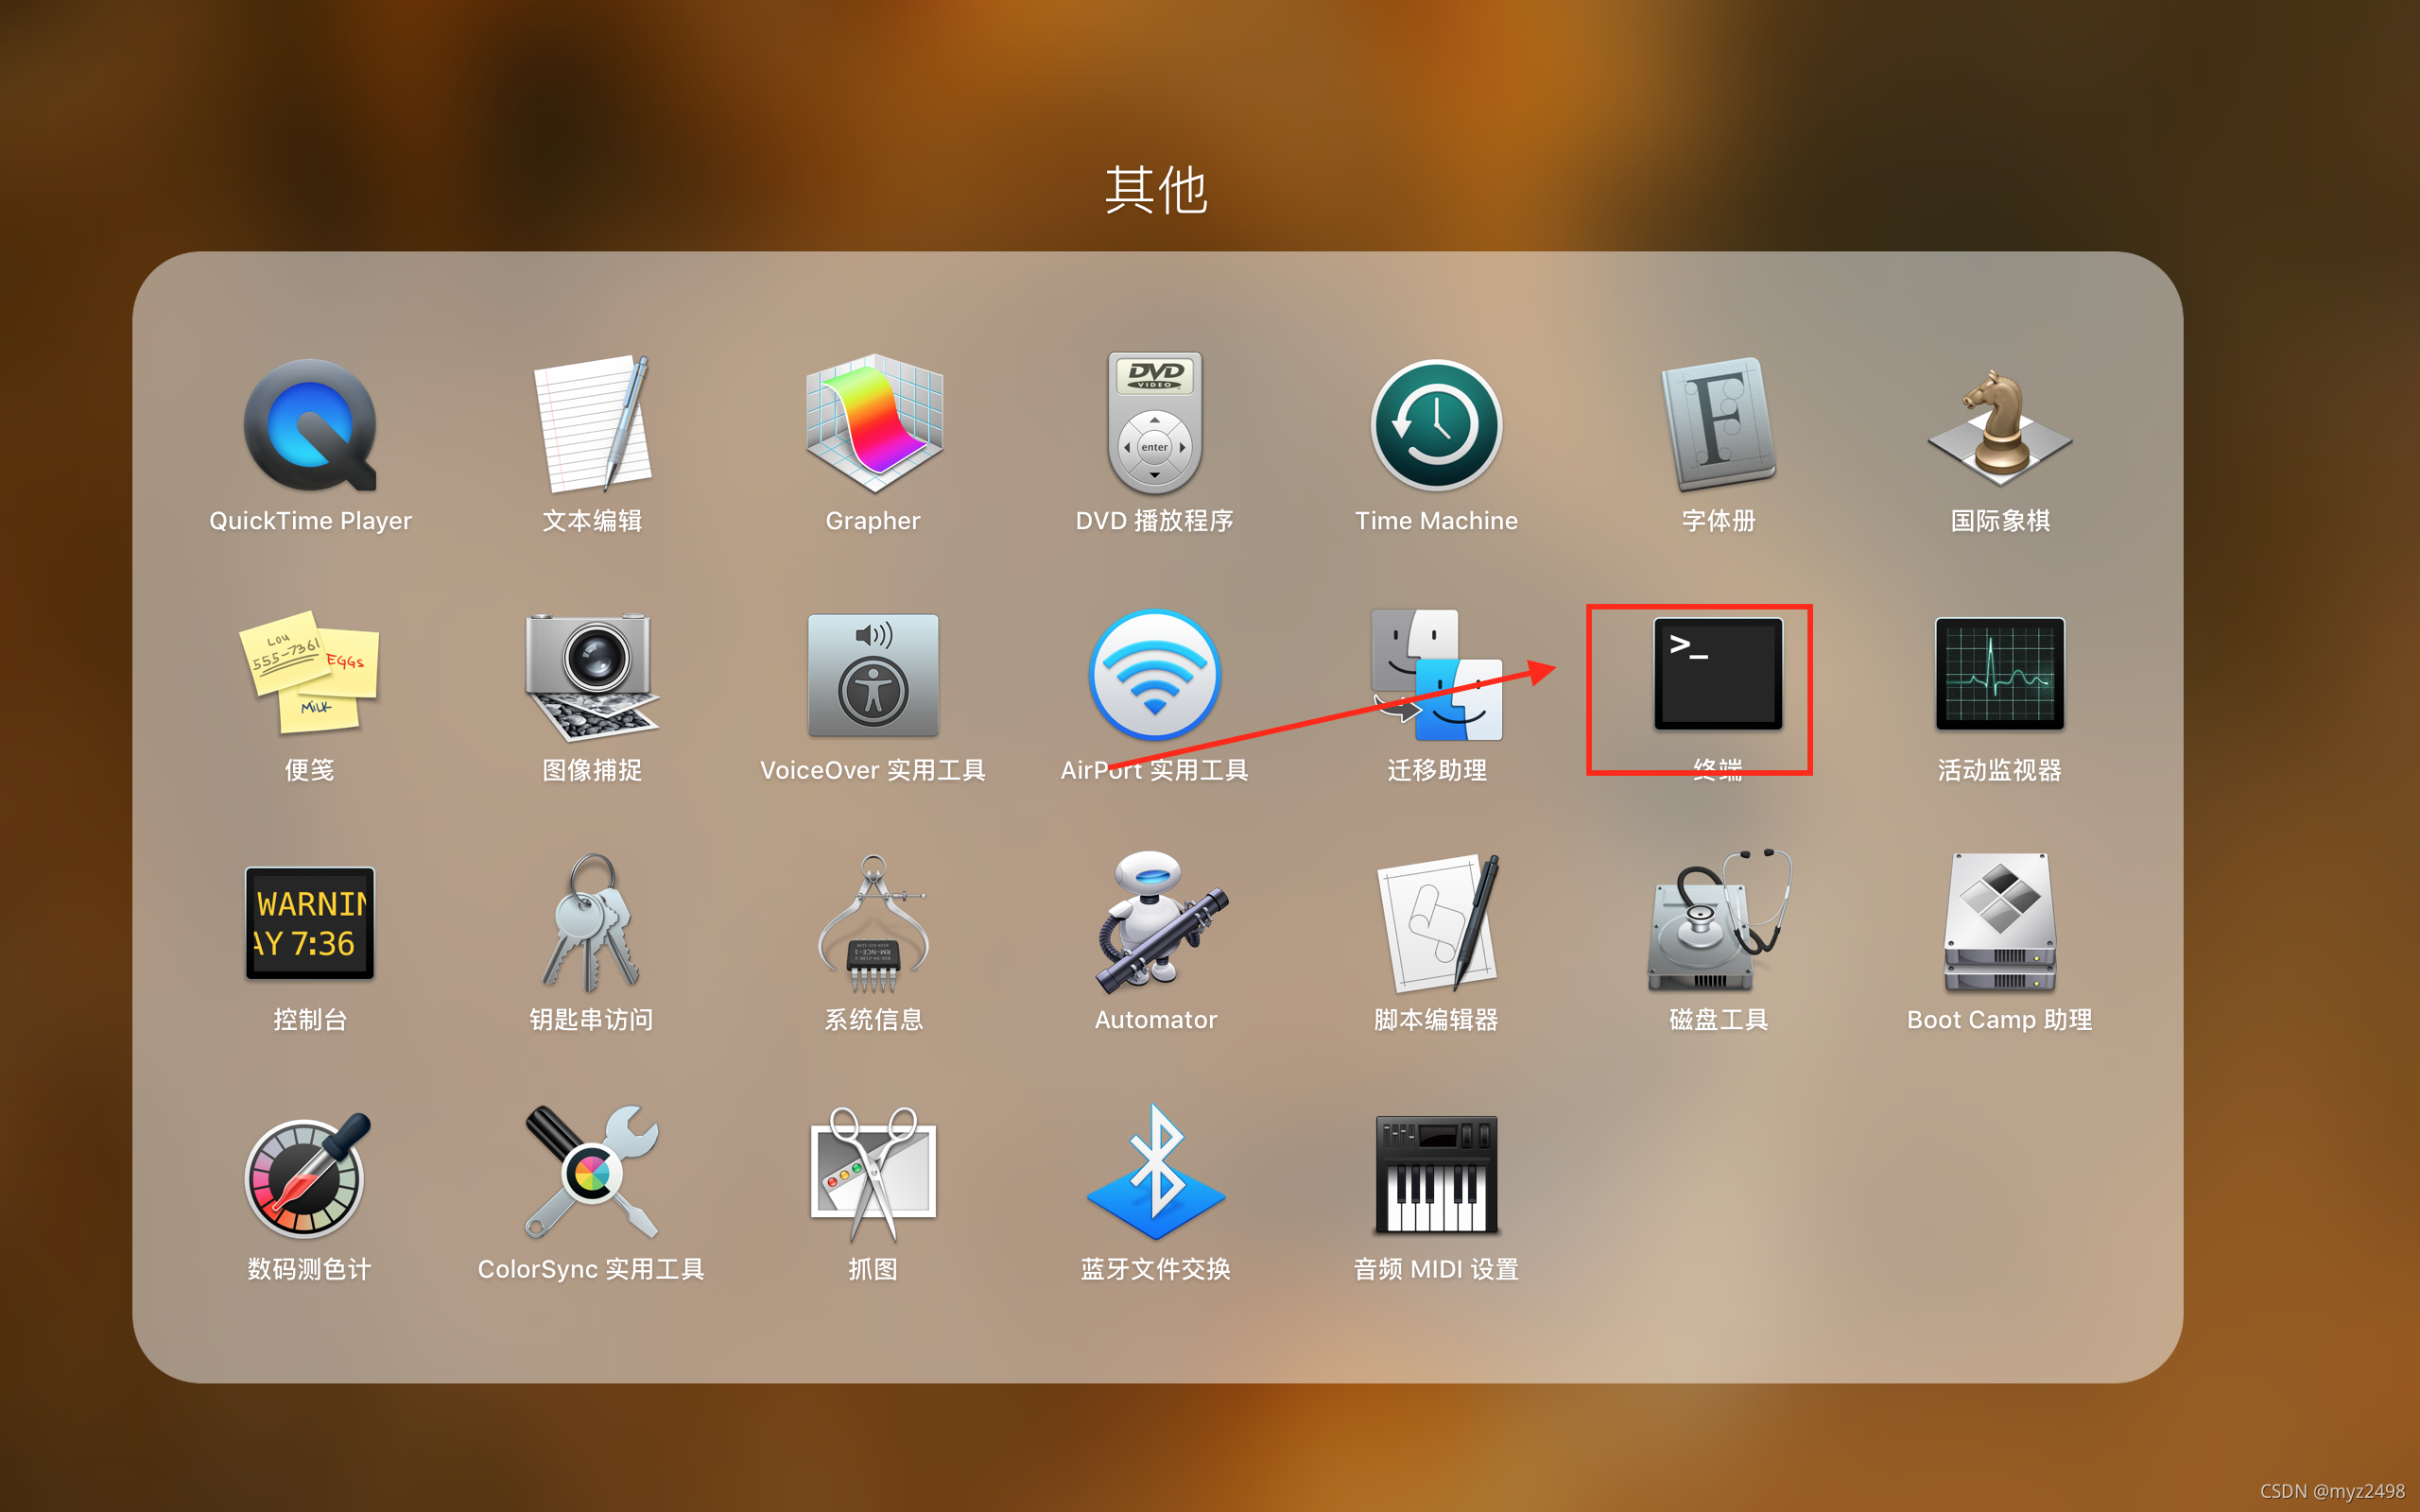Viewport: 2420px width, 1512px height.
Task: Open 控制台 Console app
Action: pyautogui.click(x=310, y=923)
